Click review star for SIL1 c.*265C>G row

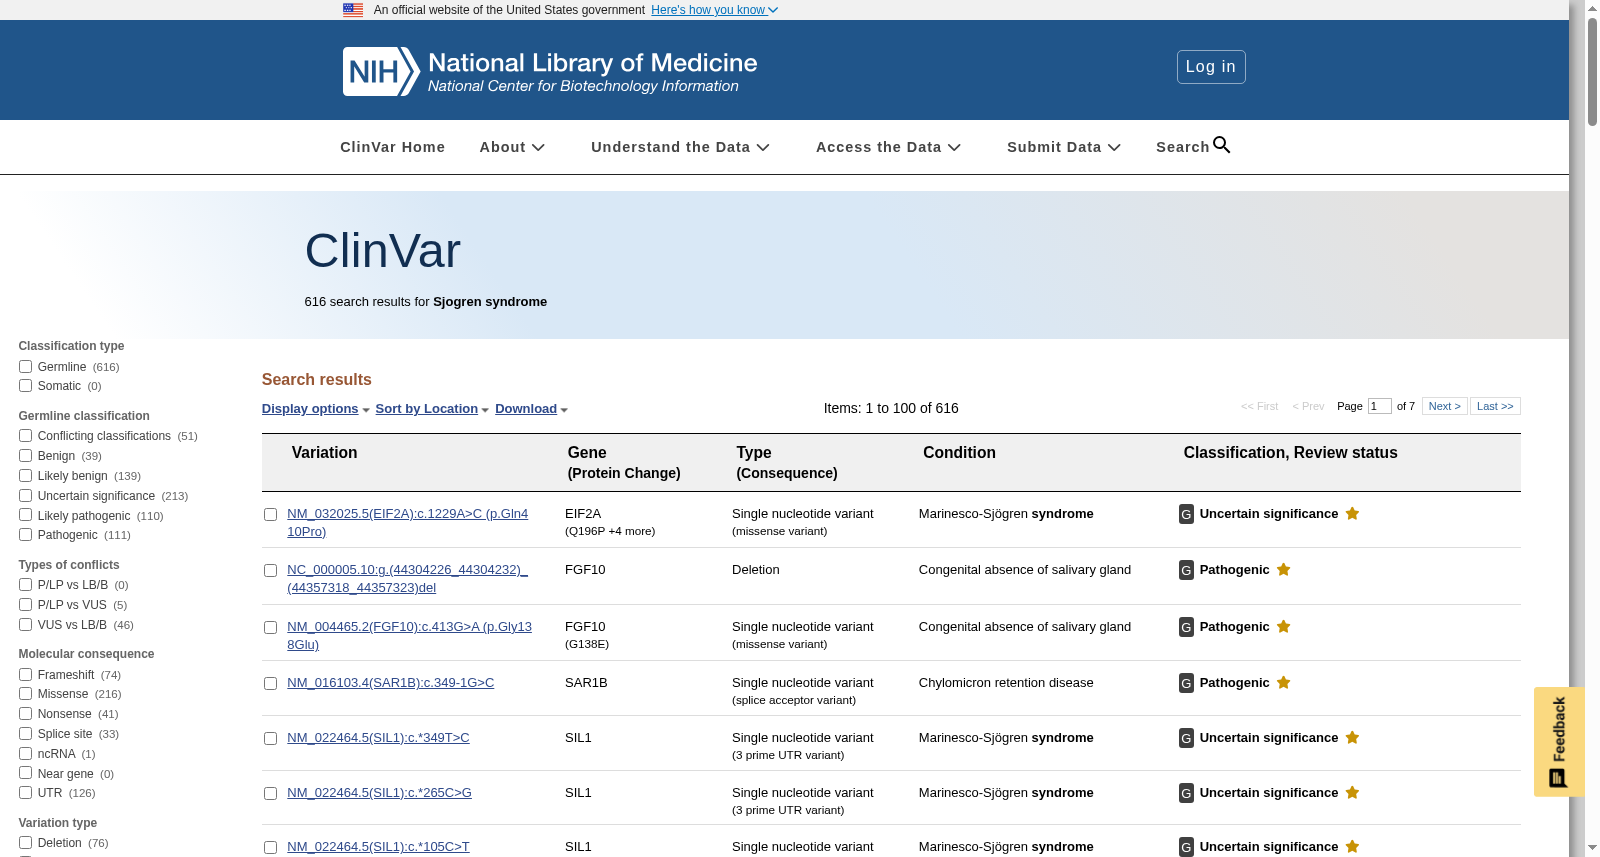[x=1352, y=793]
